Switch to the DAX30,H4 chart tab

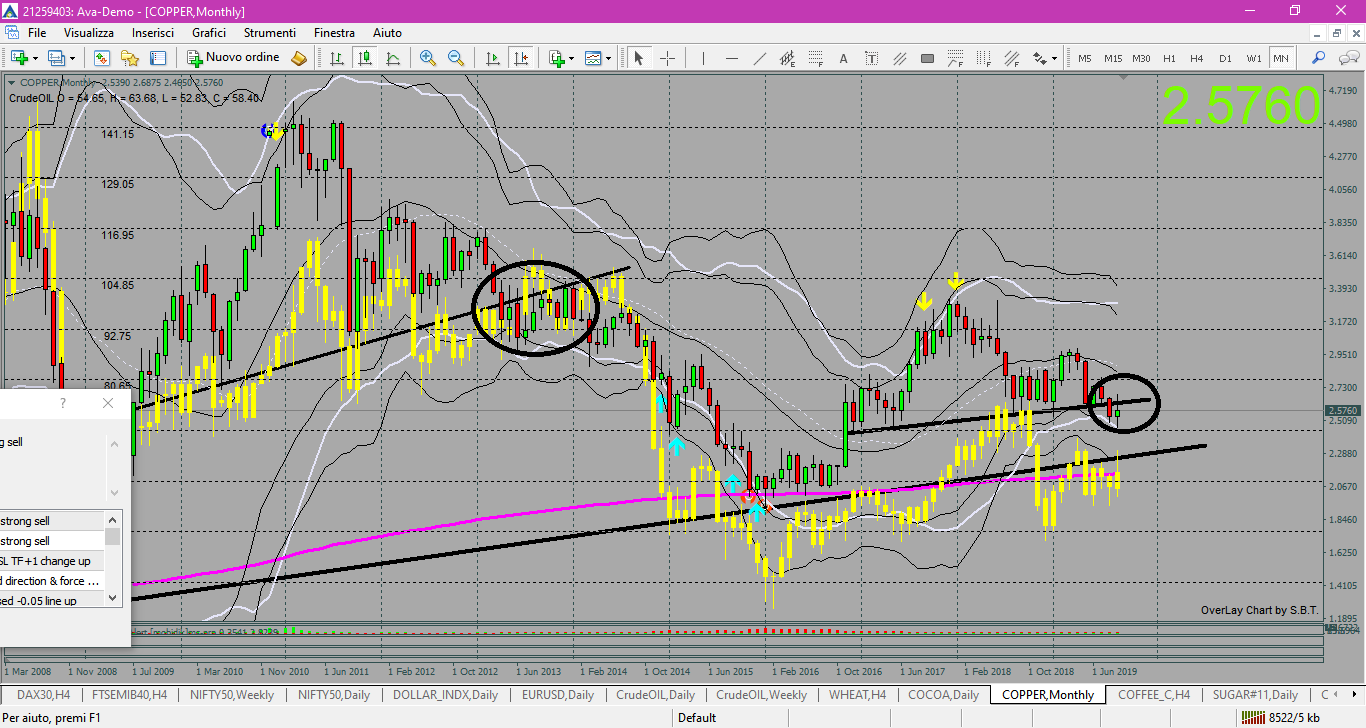coord(43,694)
